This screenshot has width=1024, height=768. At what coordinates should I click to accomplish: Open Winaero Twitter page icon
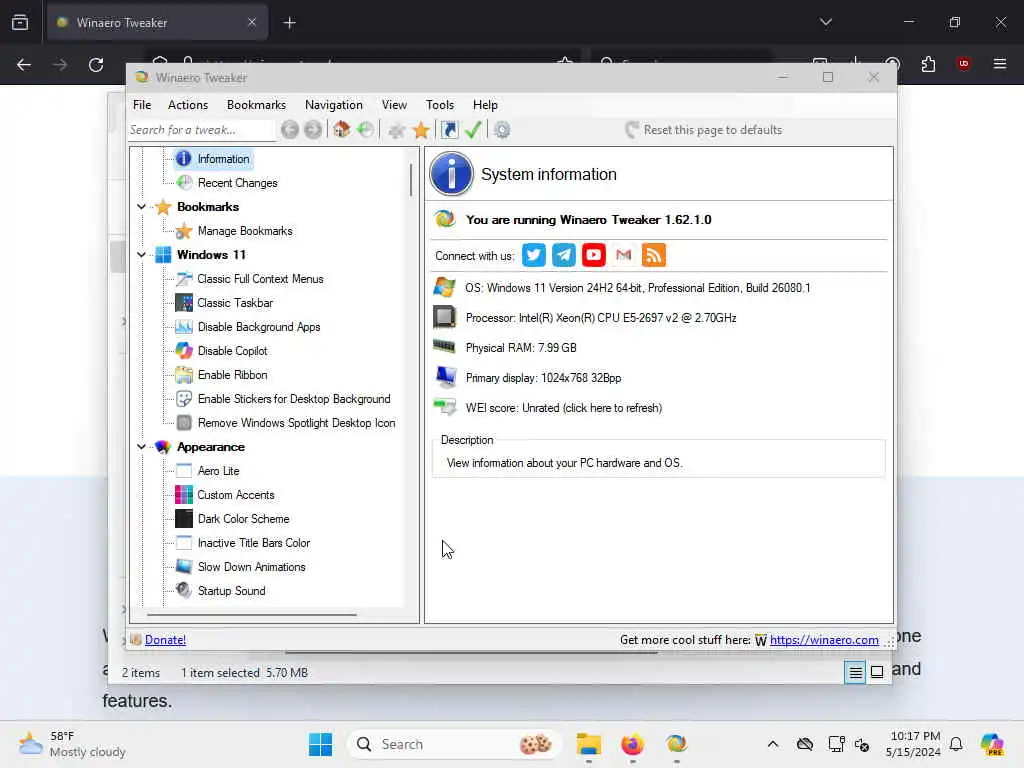pyautogui.click(x=534, y=255)
